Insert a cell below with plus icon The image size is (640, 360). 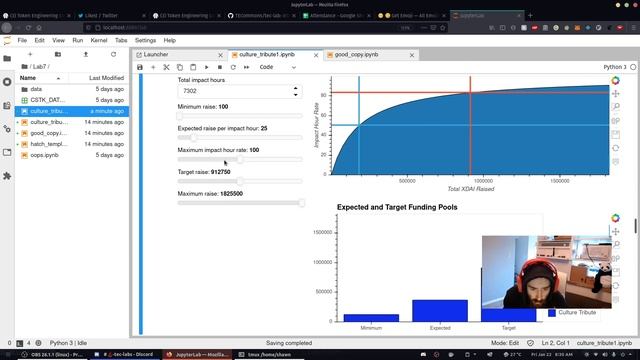153,67
